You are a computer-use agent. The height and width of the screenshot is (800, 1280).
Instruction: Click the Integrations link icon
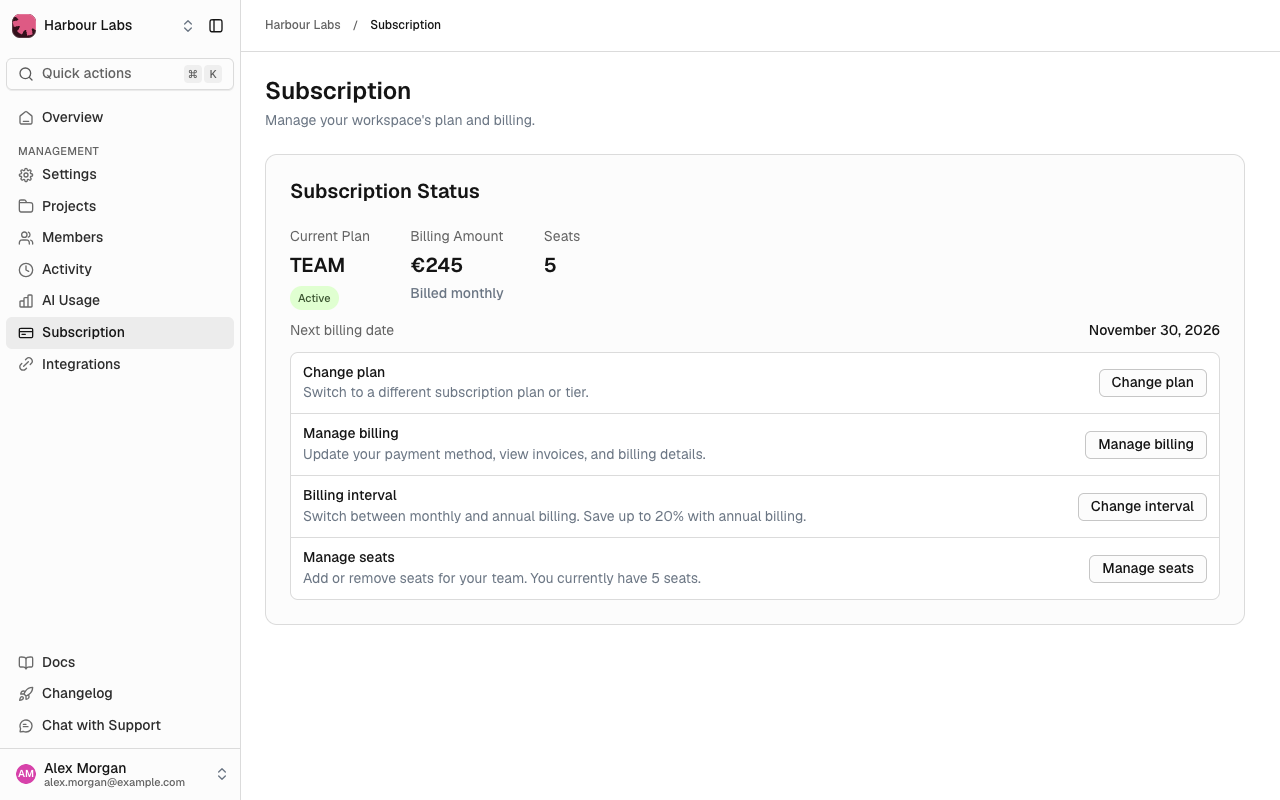click(x=26, y=365)
